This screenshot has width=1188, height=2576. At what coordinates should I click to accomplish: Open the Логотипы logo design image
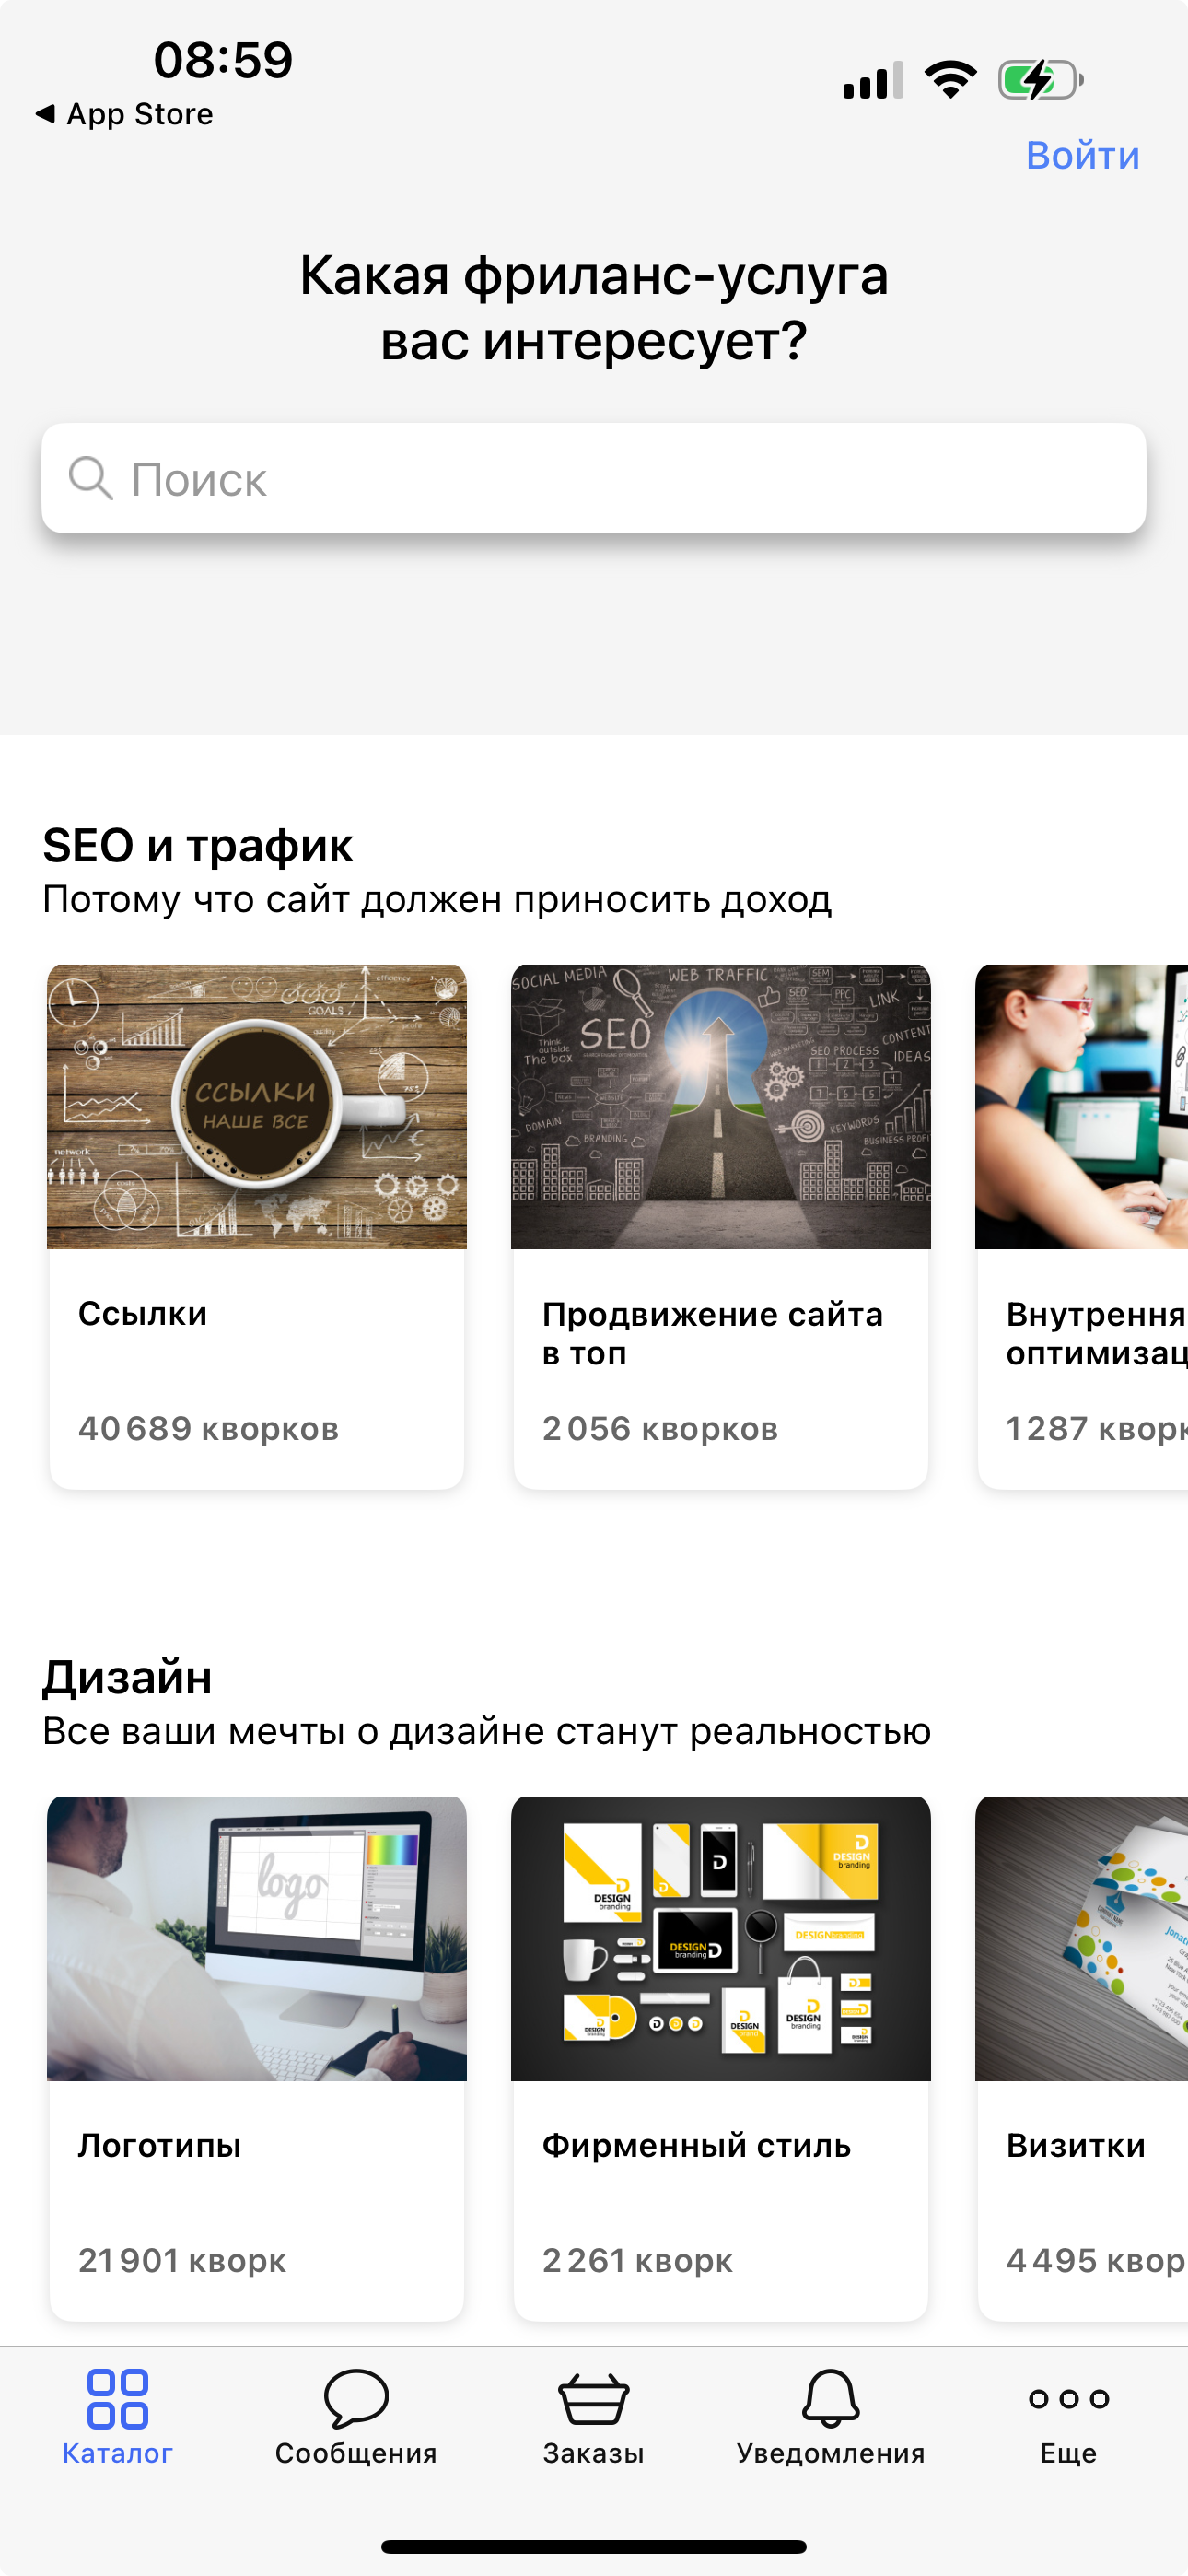coord(257,1938)
